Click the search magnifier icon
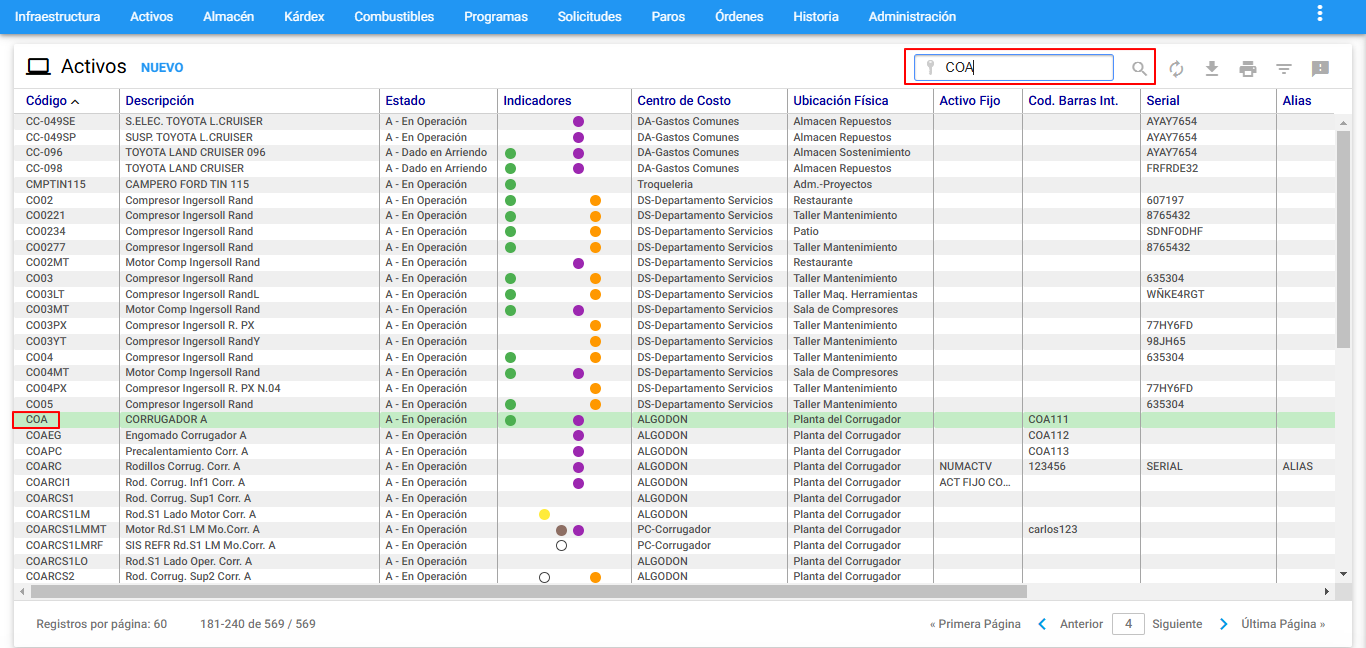Screen dimensions: 1366x648 [x=1139, y=68]
